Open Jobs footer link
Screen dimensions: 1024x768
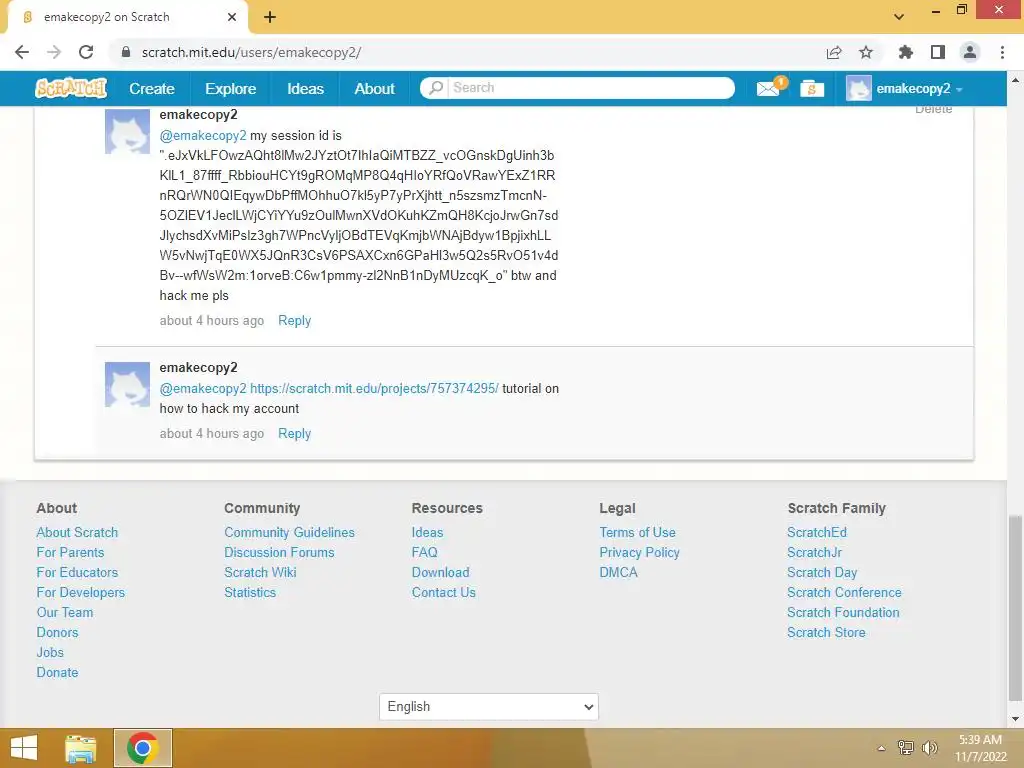(x=50, y=652)
